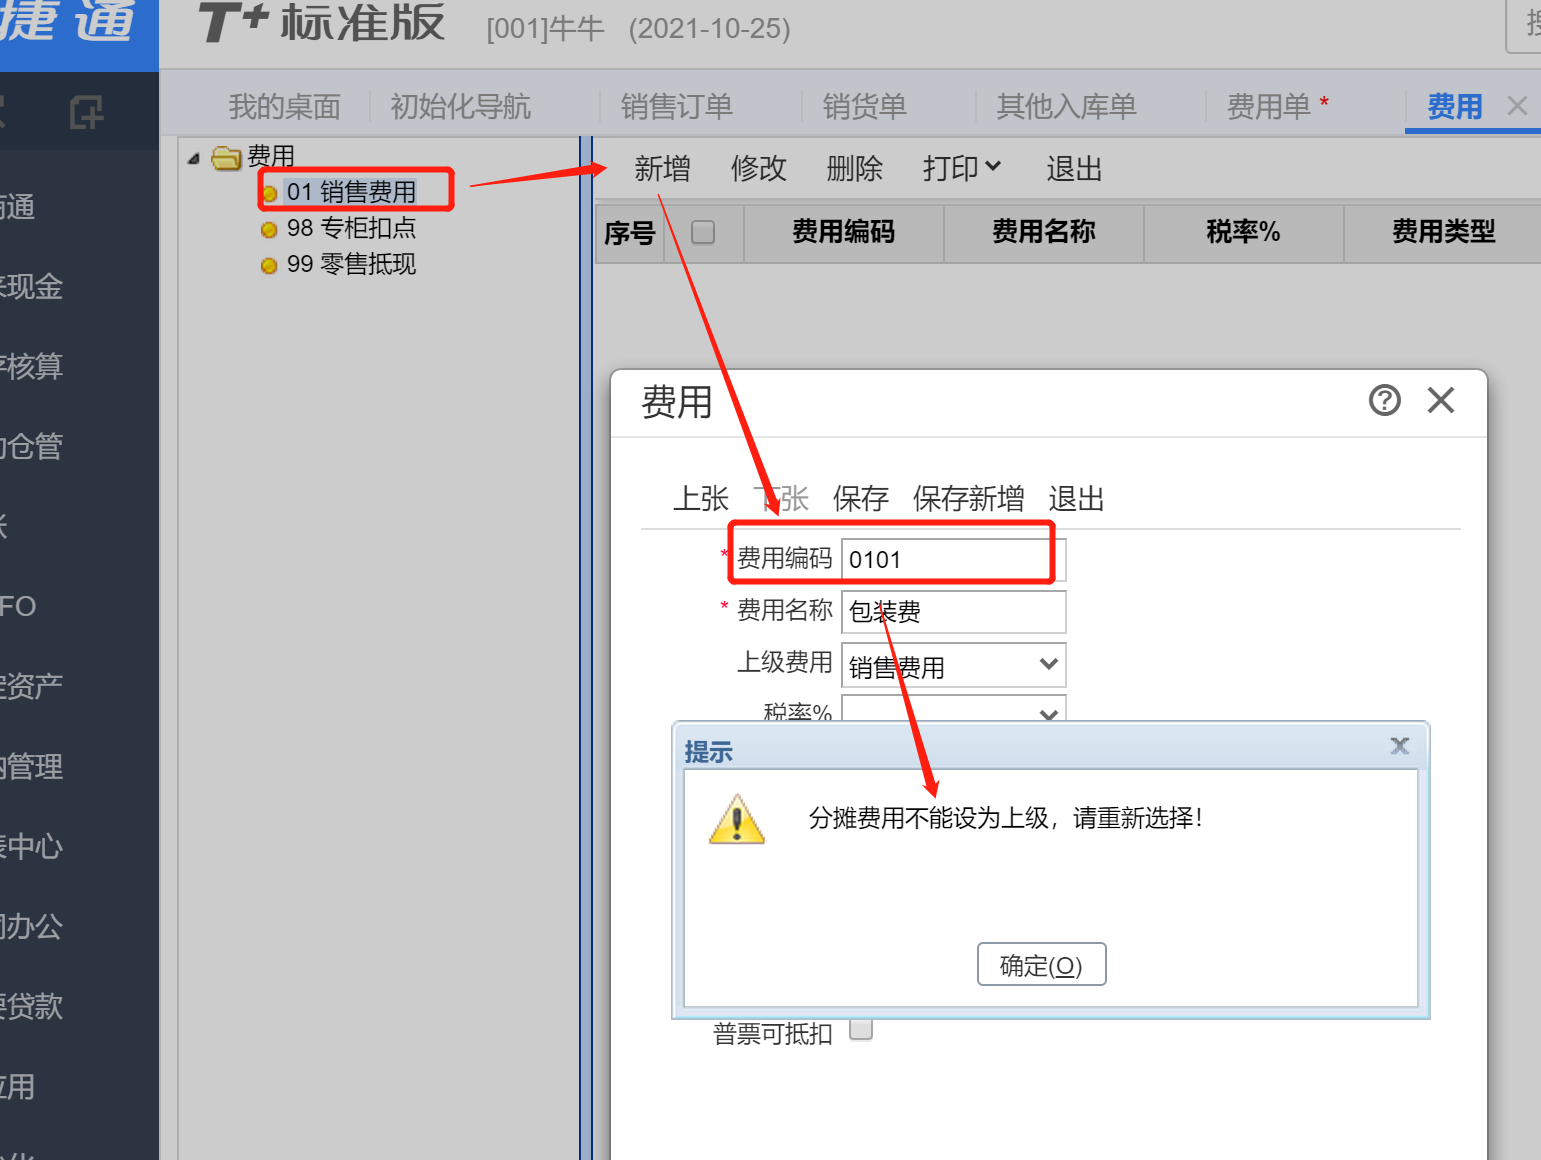This screenshot has width=1541, height=1160.
Task: Expand the 上级费用 combo box
Action: click(953, 666)
